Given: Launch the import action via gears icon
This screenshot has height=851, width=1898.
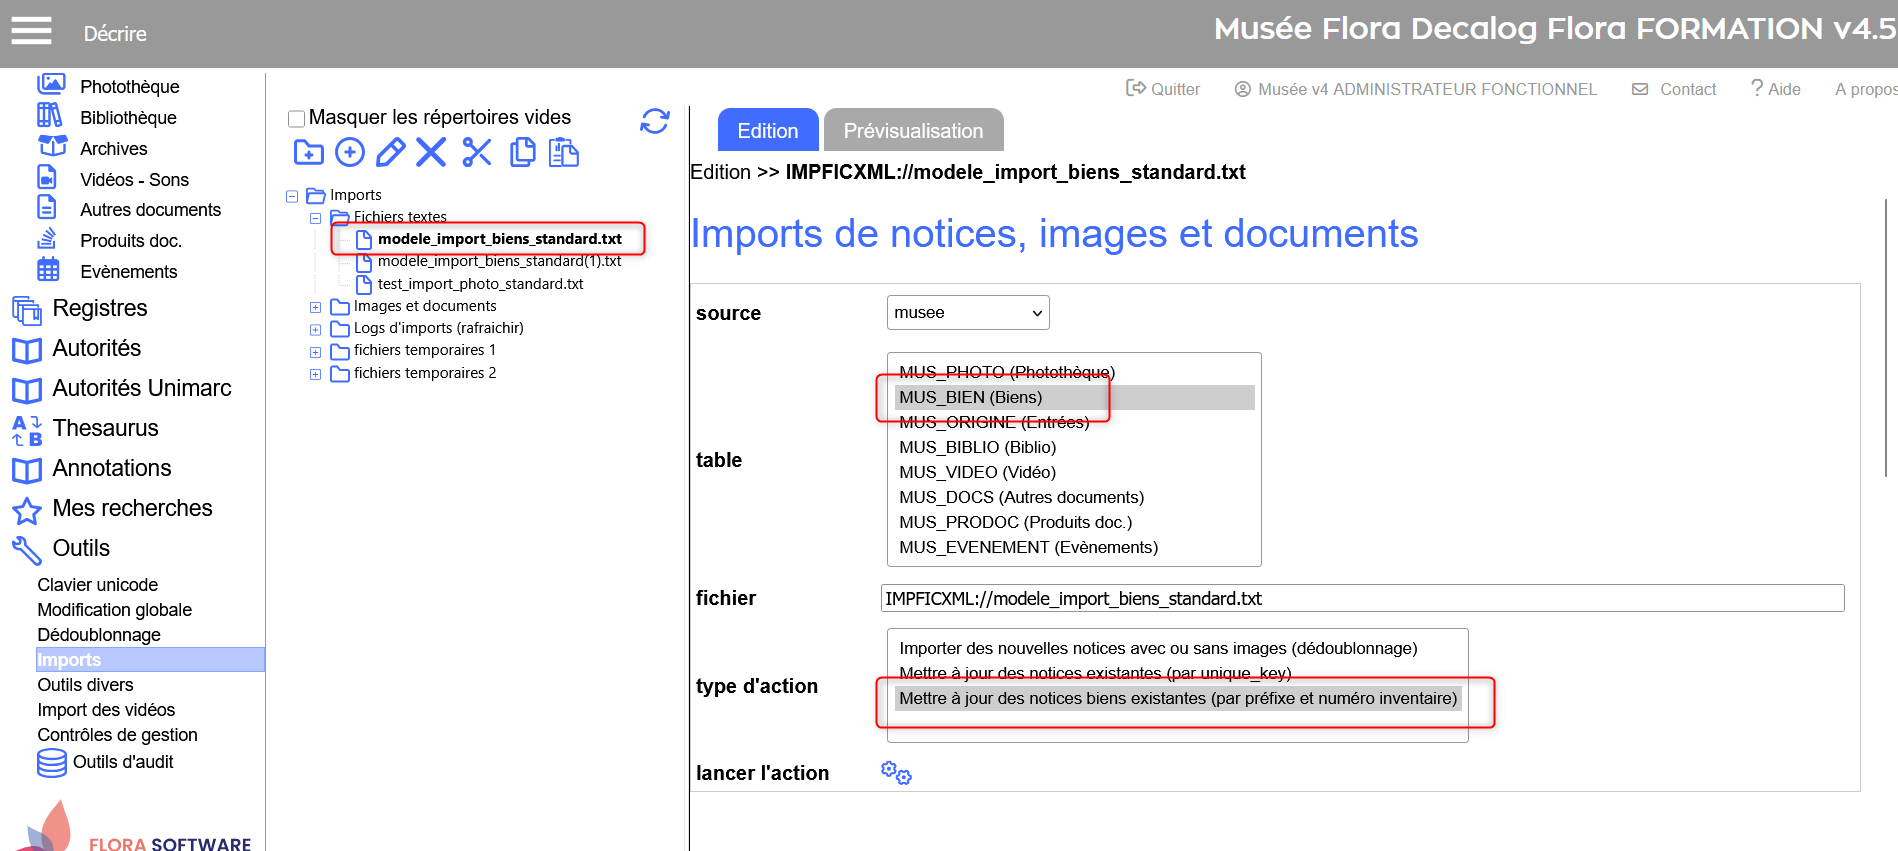Looking at the screenshot, I should tap(896, 772).
